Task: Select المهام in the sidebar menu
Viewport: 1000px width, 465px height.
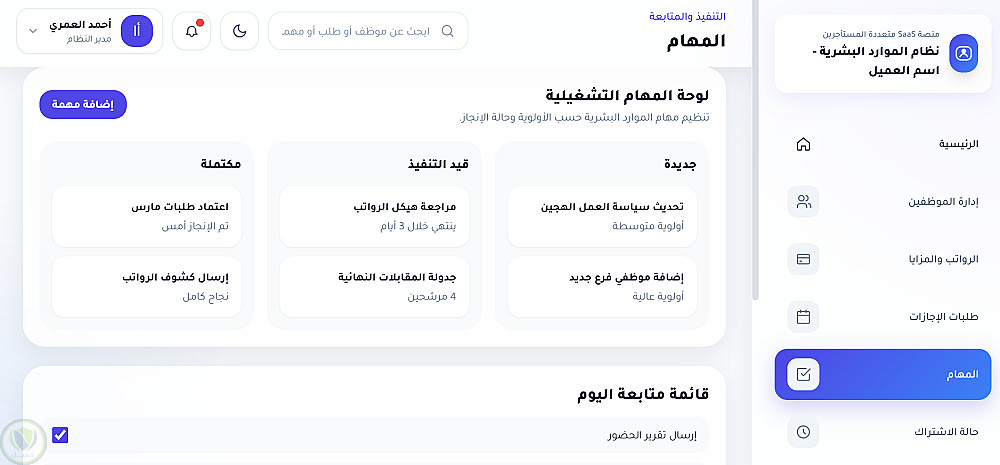Action: pyautogui.click(x=883, y=375)
